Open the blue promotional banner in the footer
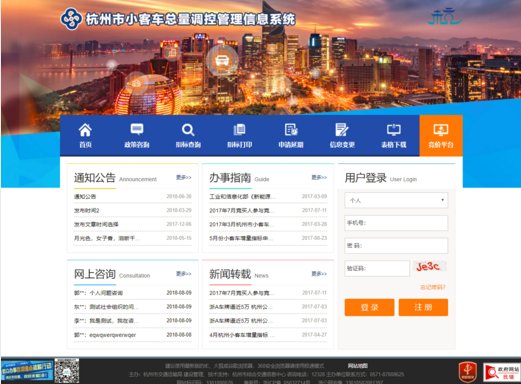Screen dimensions: 521x384 coord(27,370)
